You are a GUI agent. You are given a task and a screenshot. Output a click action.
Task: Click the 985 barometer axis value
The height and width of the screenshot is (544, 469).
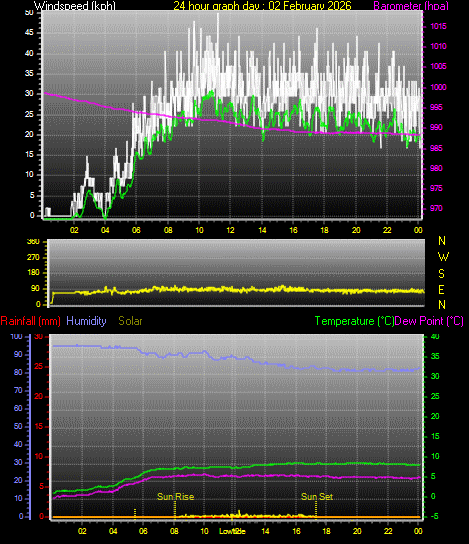point(436,148)
